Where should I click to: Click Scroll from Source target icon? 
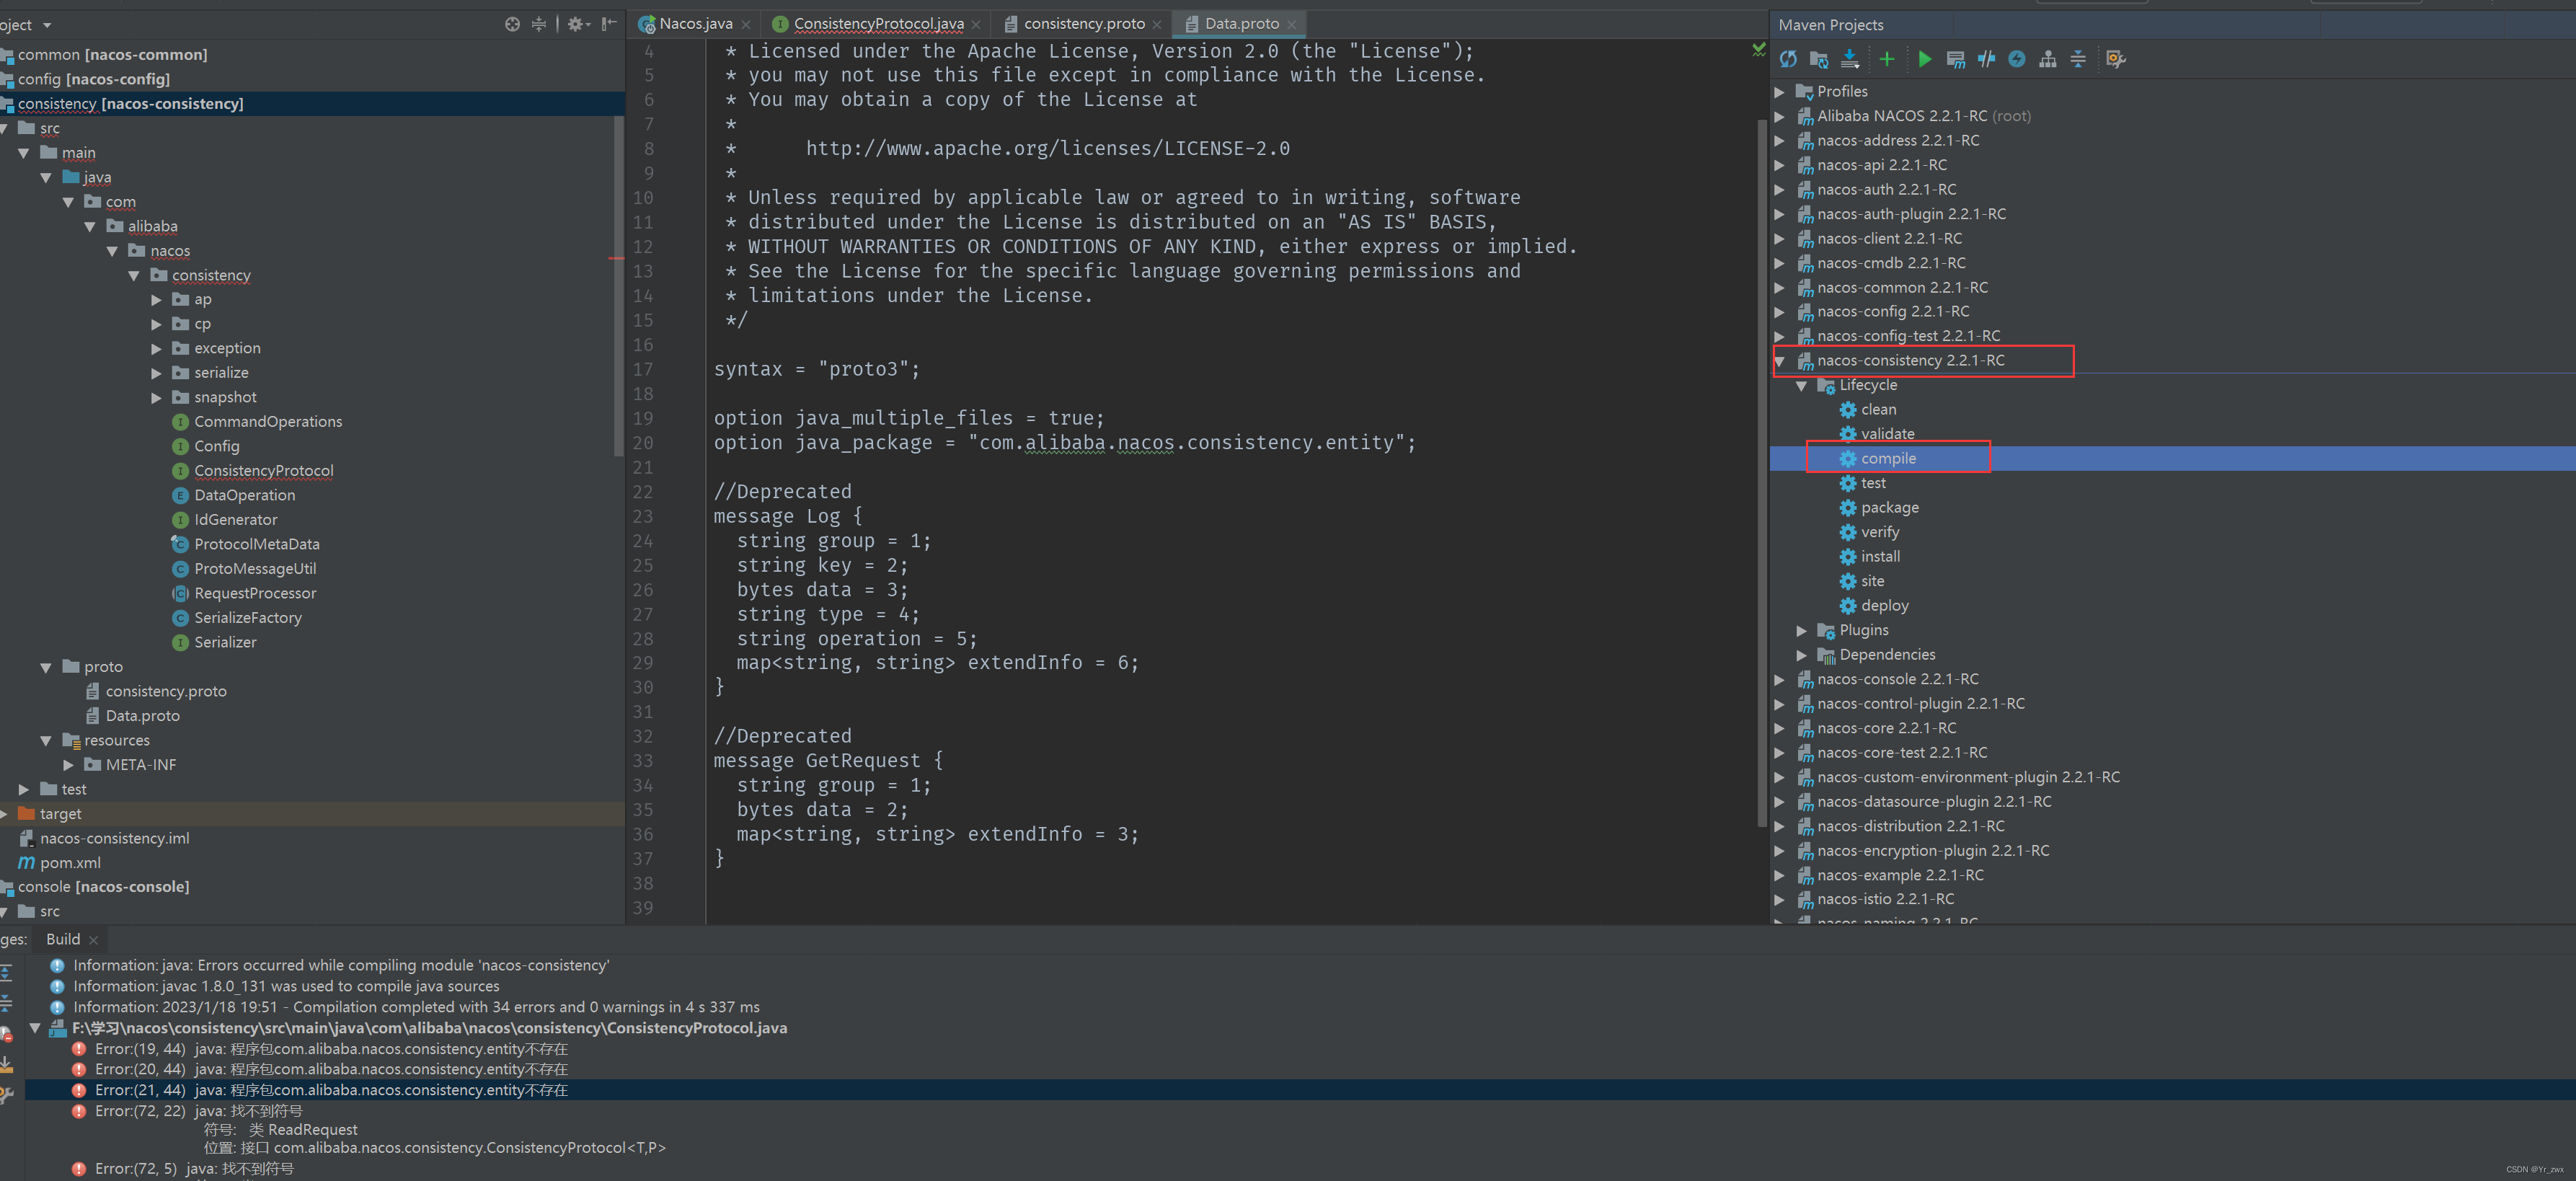[x=512, y=24]
